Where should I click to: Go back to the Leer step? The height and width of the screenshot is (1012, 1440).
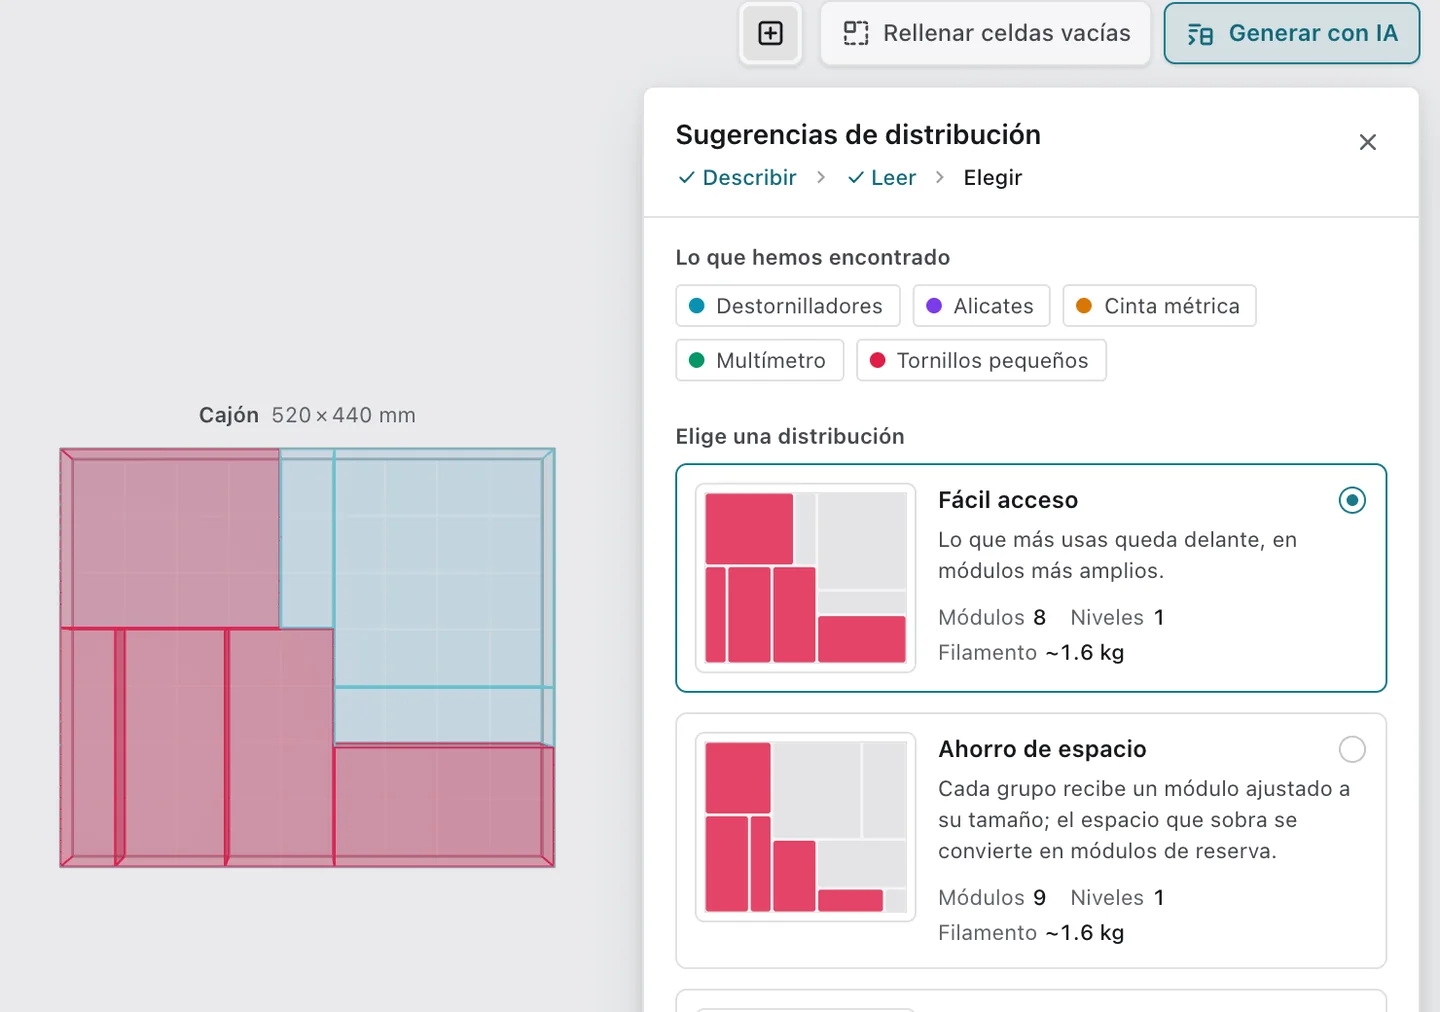[881, 177]
